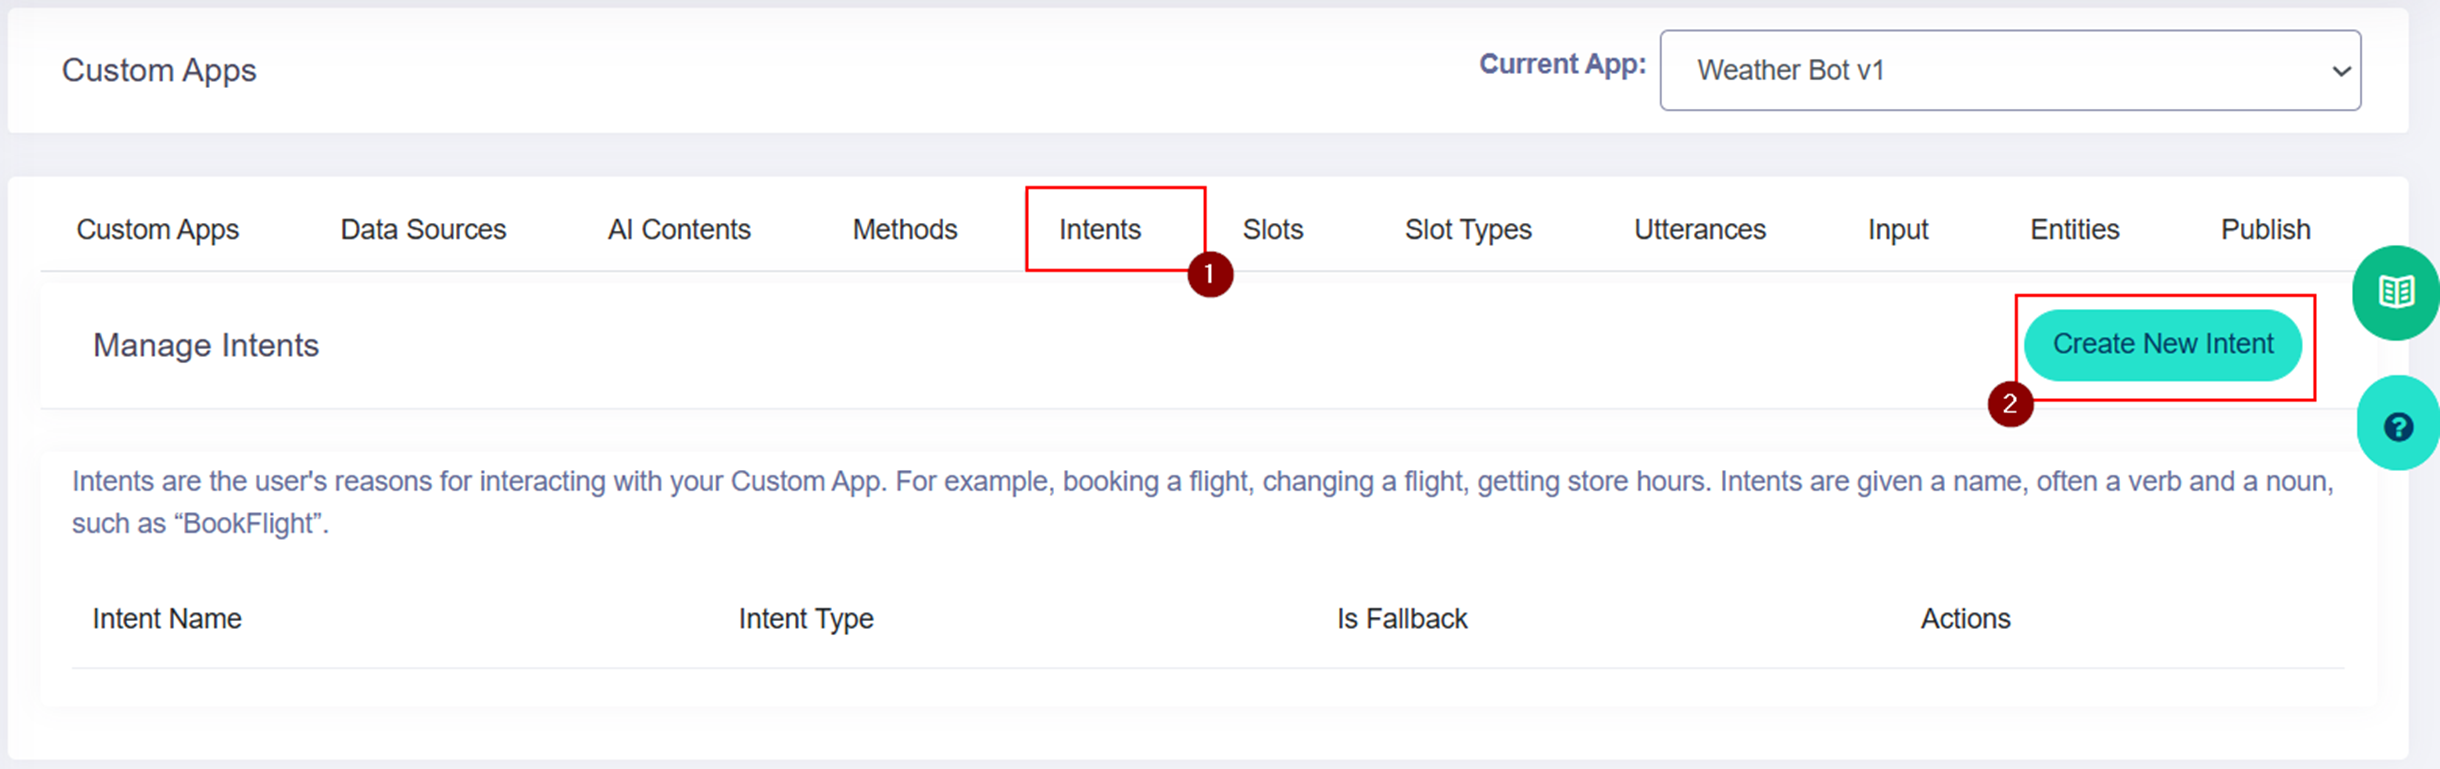Expand the Current App dropdown
The height and width of the screenshot is (769, 2440).
tap(2010, 70)
